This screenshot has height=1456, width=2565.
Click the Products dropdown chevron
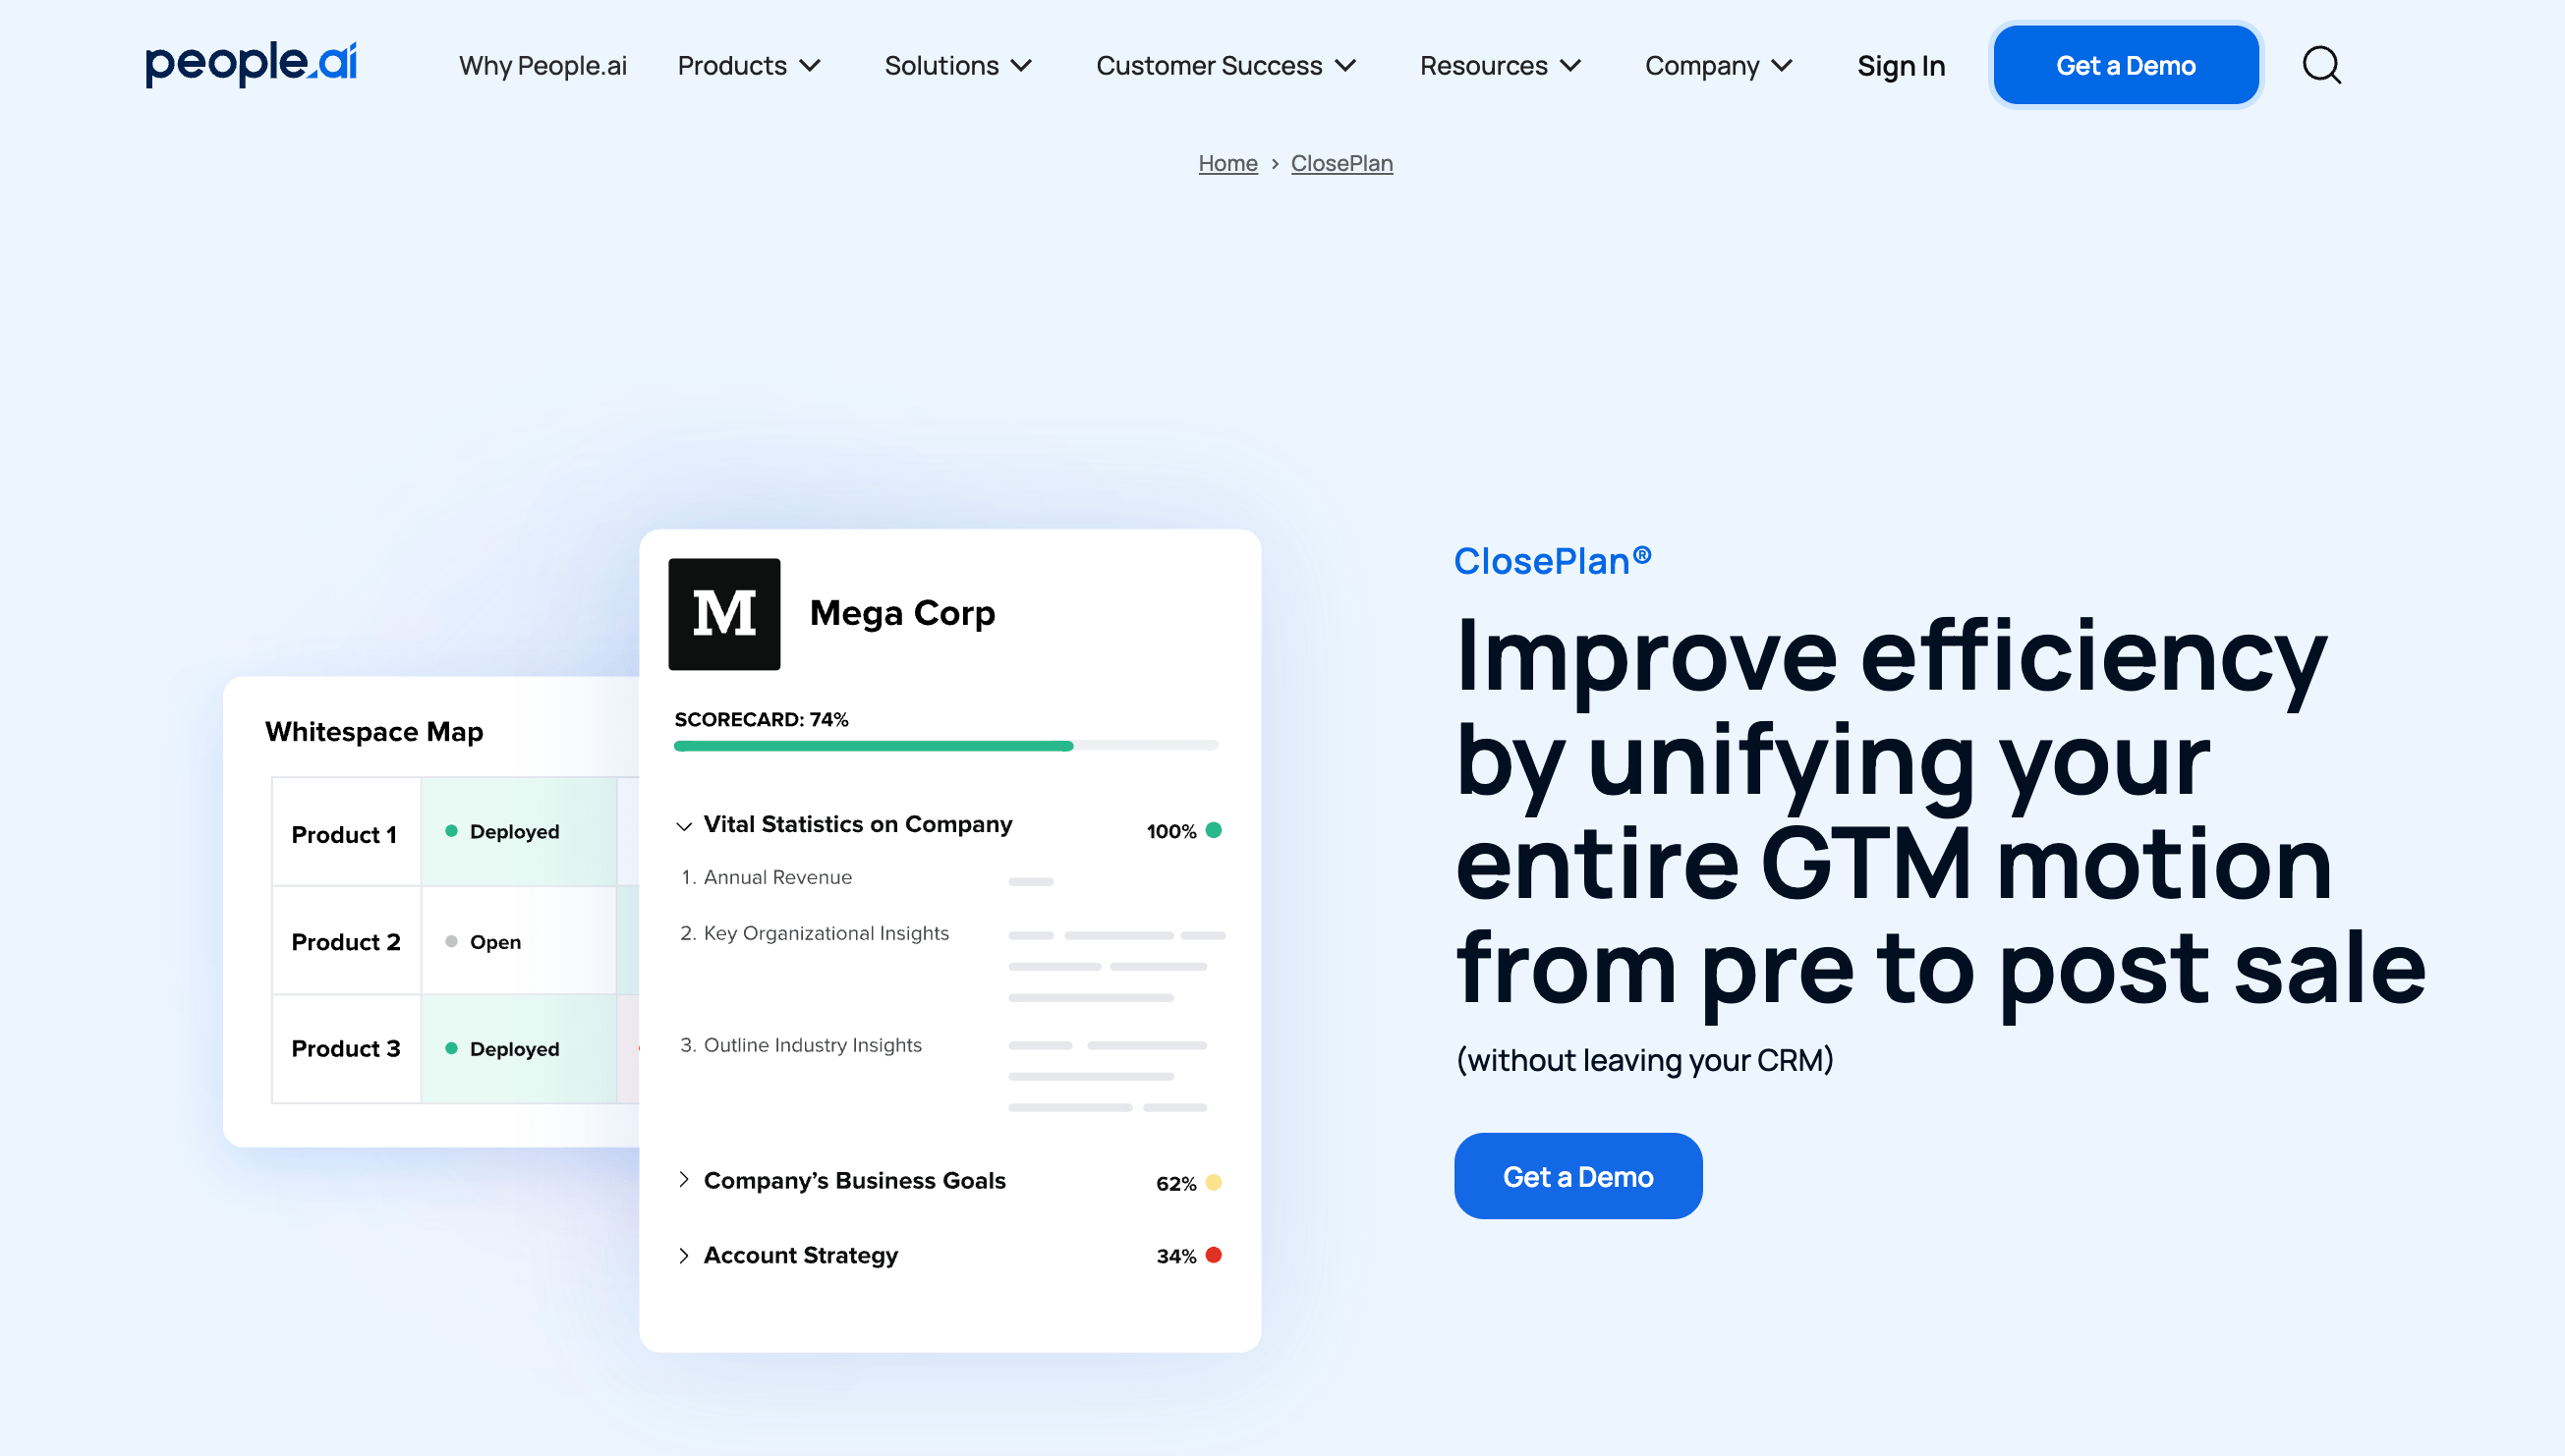click(811, 65)
